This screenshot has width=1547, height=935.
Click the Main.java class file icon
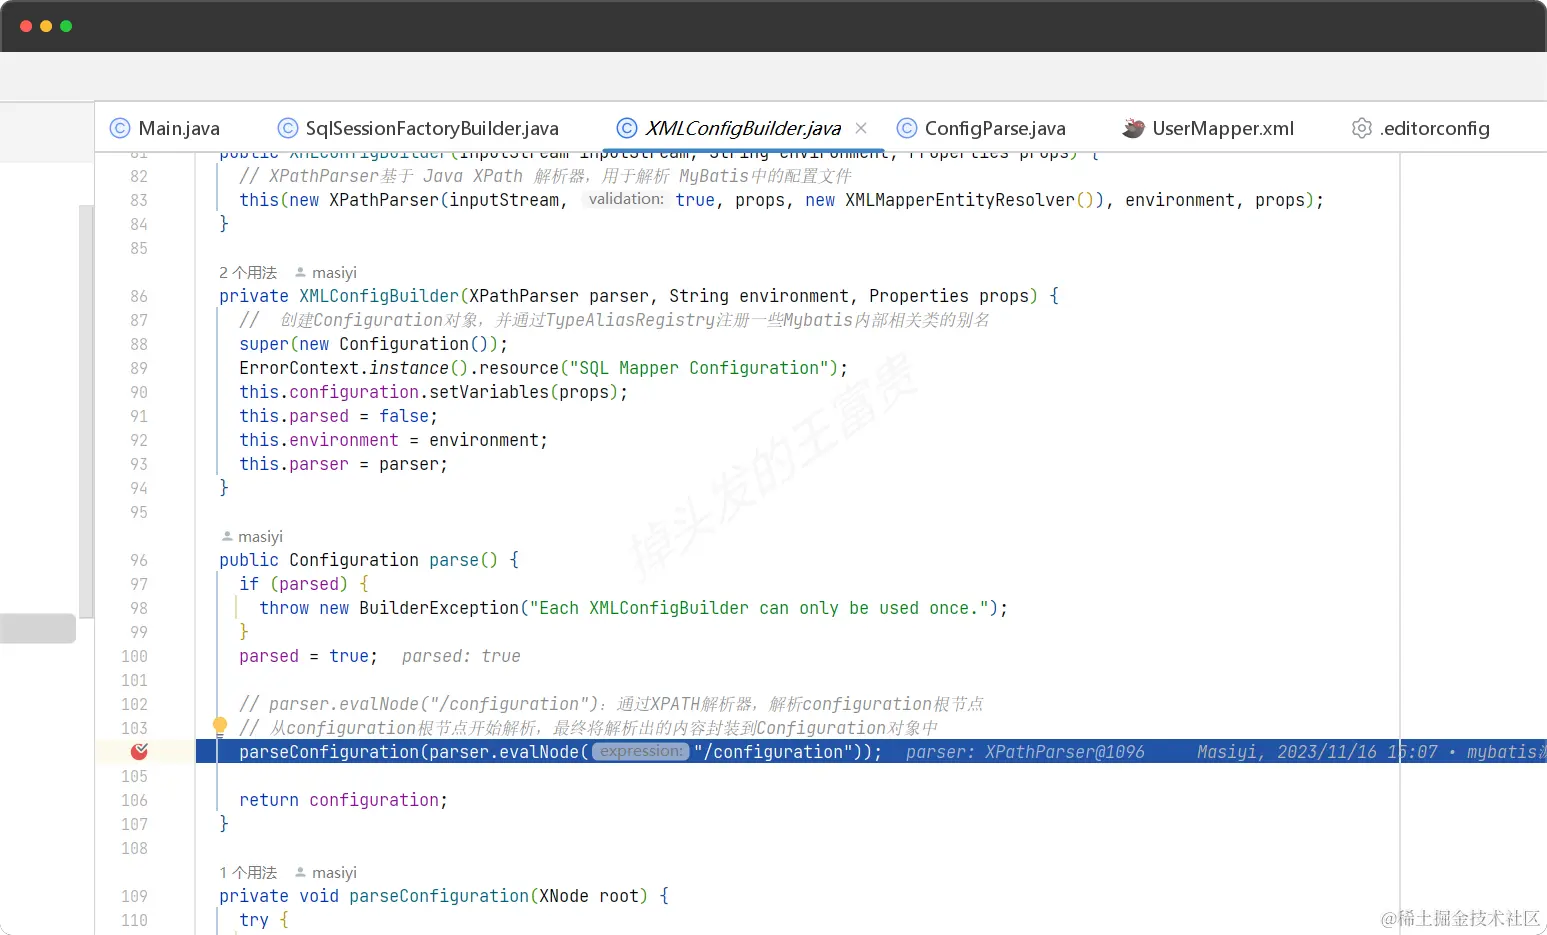120,128
